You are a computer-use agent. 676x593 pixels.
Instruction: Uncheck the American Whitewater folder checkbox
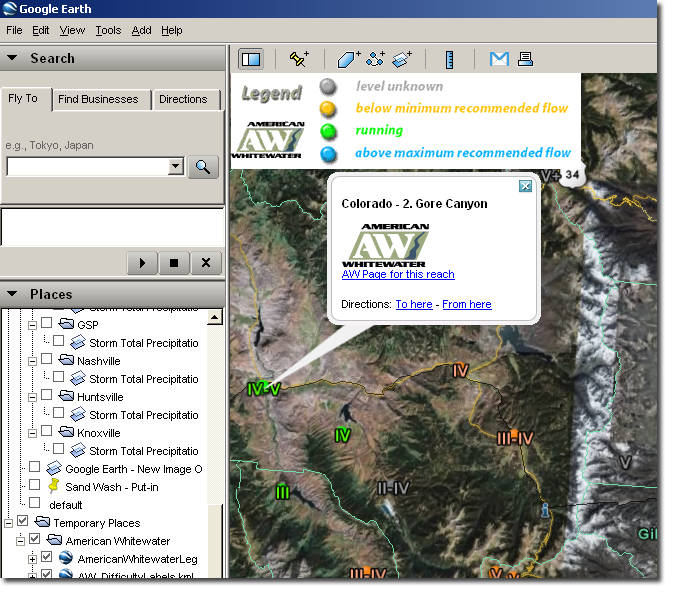(x=35, y=541)
